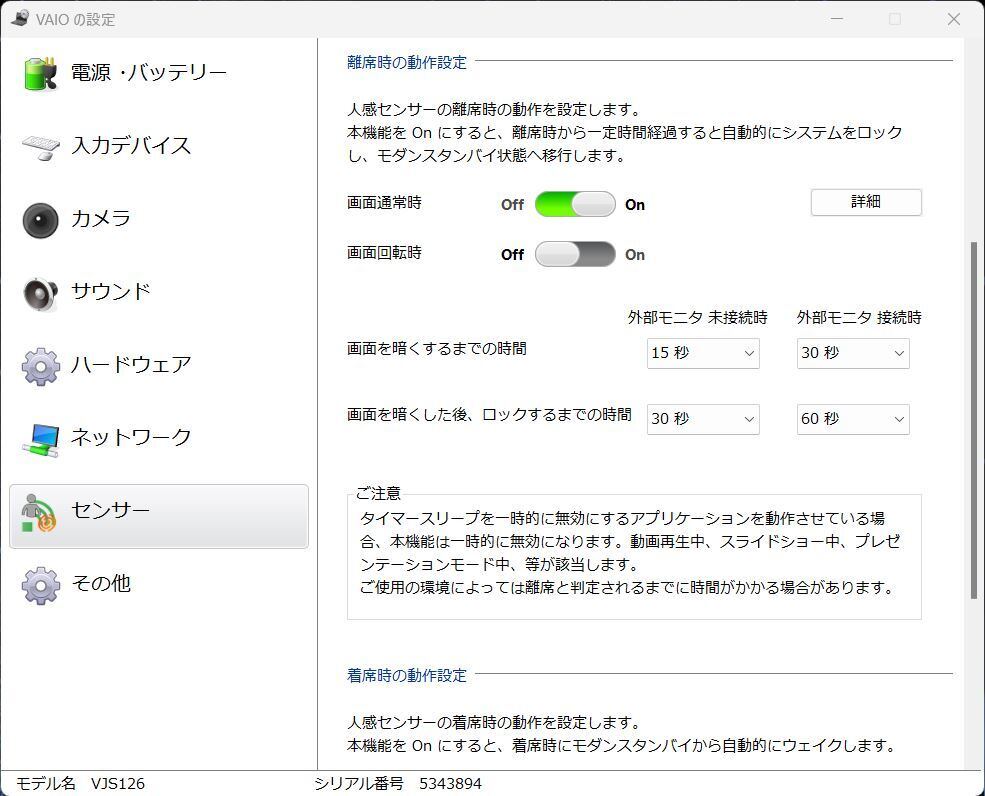Click the serial number 5343894 text
The width and height of the screenshot is (985, 796).
450,784
